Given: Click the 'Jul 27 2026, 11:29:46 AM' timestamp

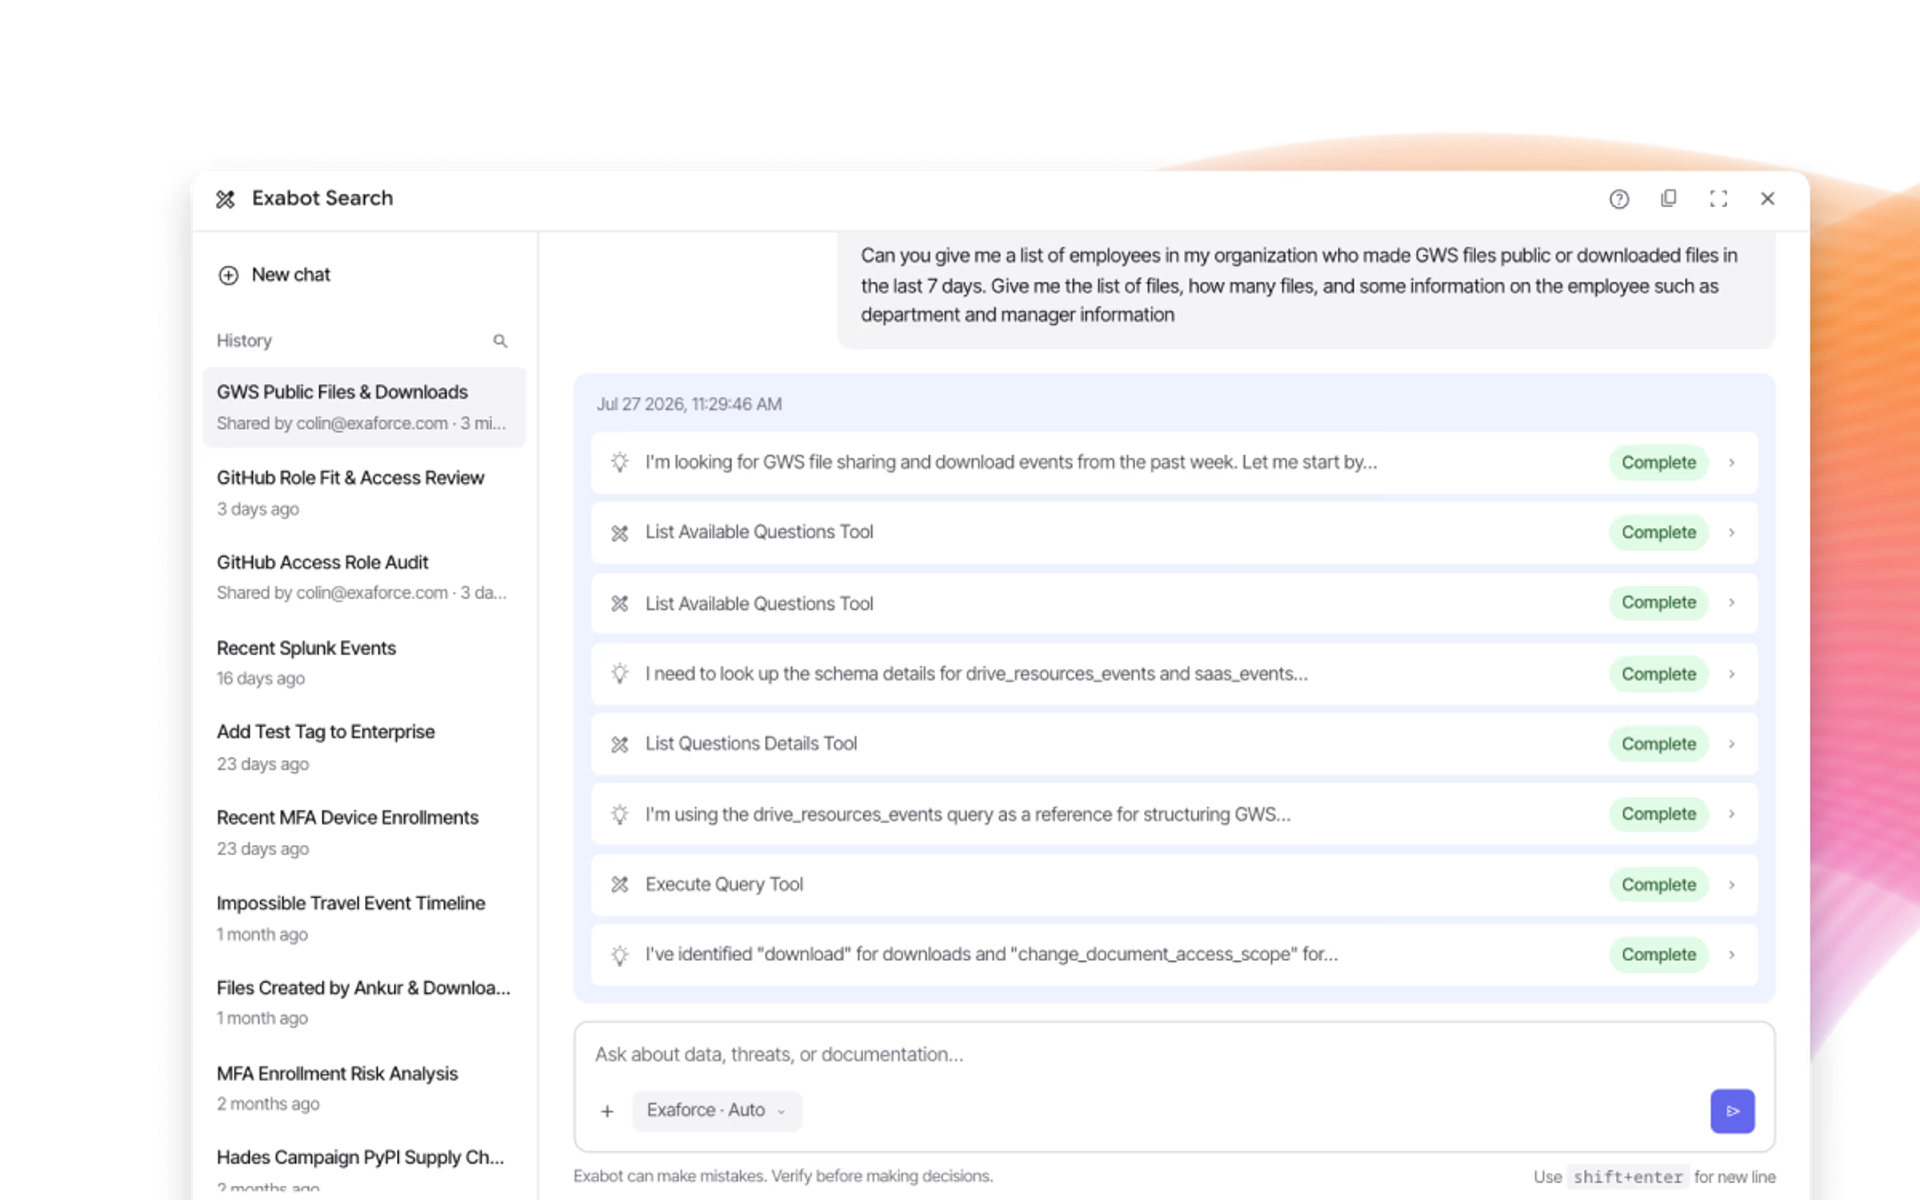Looking at the screenshot, I should click(x=689, y=404).
